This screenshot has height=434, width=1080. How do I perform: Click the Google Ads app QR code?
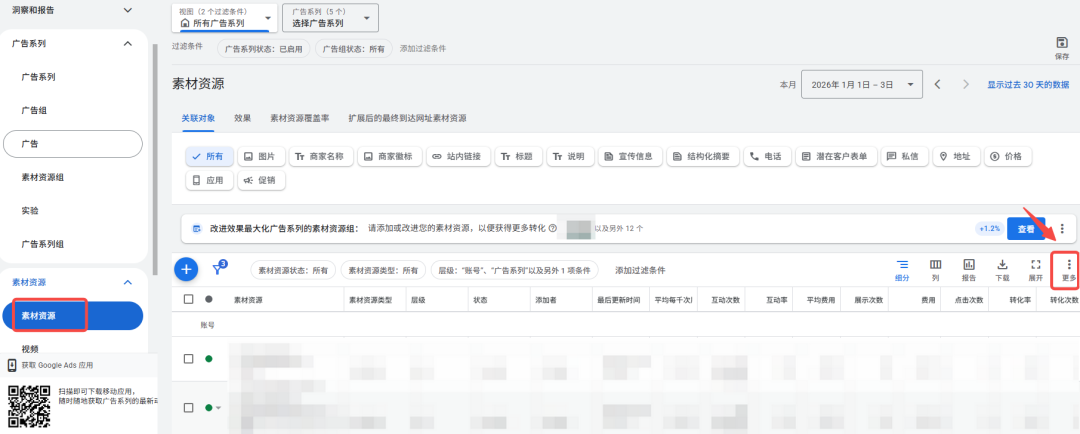coord(29,406)
